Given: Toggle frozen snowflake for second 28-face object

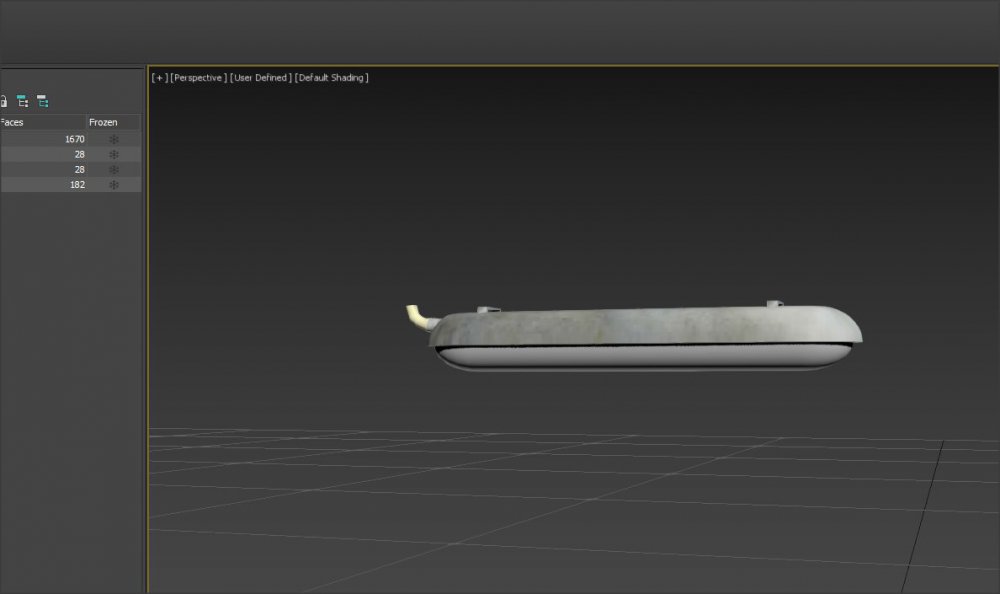Looking at the screenshot, I should tap(113, 170).
